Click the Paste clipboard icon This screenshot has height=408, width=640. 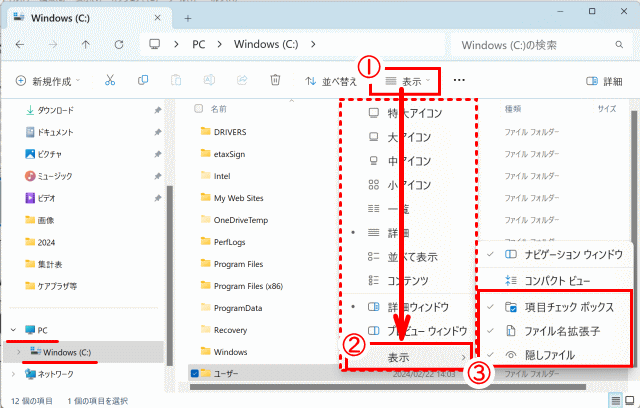click(x=176, y=80)
